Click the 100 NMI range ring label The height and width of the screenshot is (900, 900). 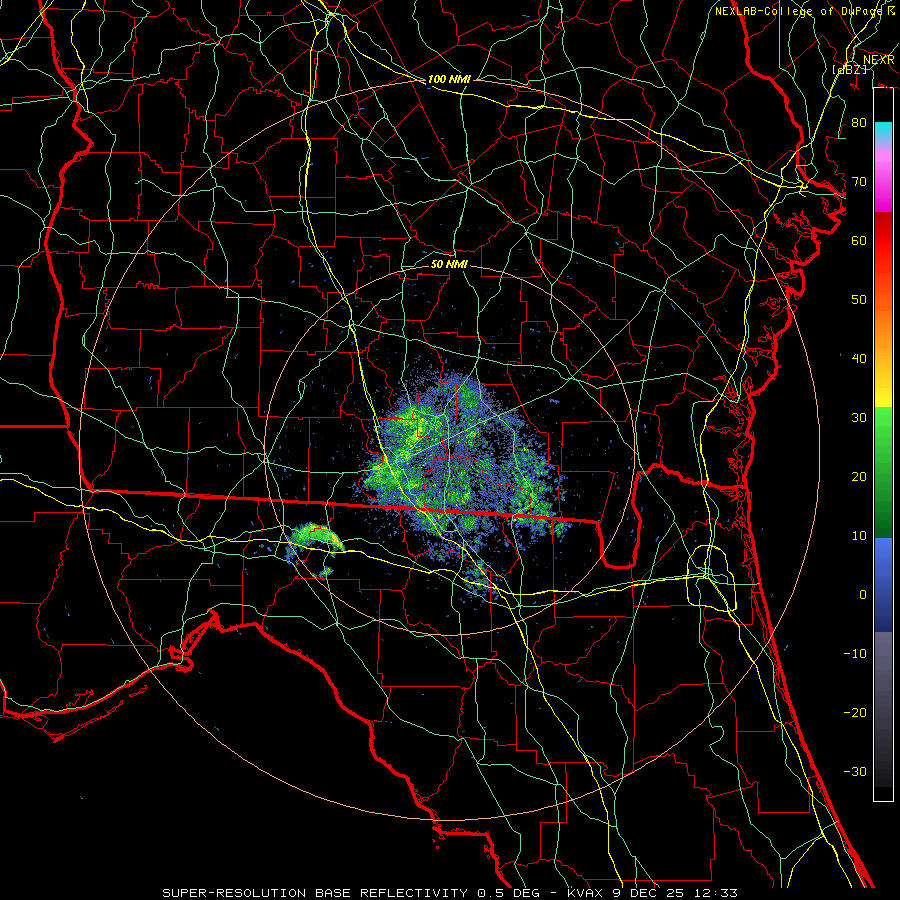pos(449,79)
